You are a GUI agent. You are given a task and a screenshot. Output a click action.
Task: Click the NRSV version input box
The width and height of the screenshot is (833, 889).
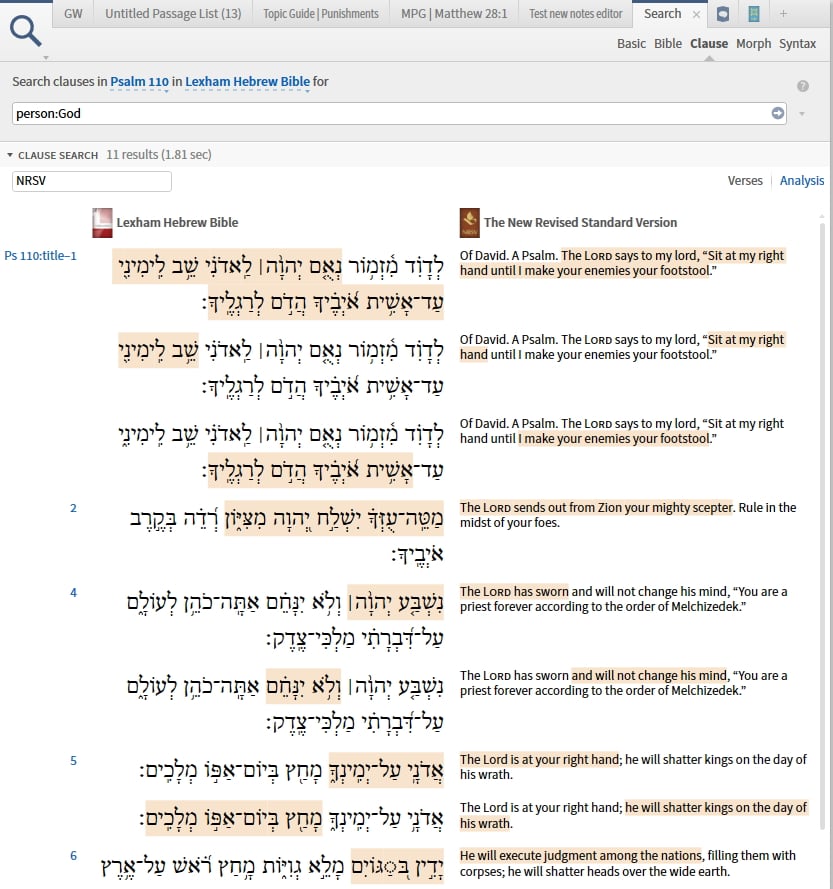pos(92,181)
